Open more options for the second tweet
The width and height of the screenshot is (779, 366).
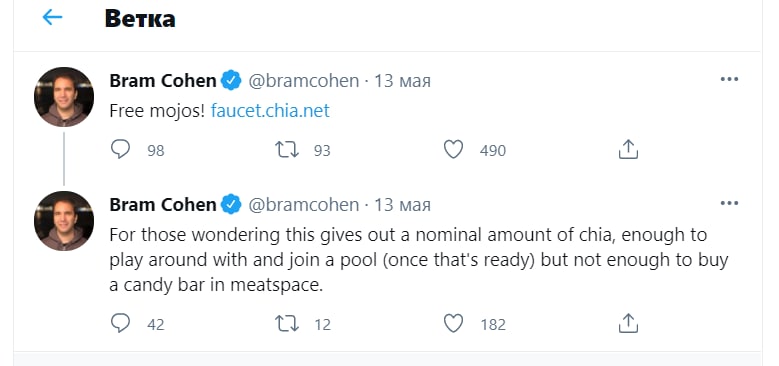(729, 203)
